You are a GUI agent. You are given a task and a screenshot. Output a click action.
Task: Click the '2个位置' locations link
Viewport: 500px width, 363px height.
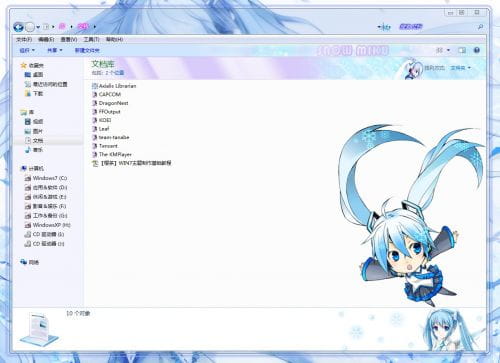[115, 73]
